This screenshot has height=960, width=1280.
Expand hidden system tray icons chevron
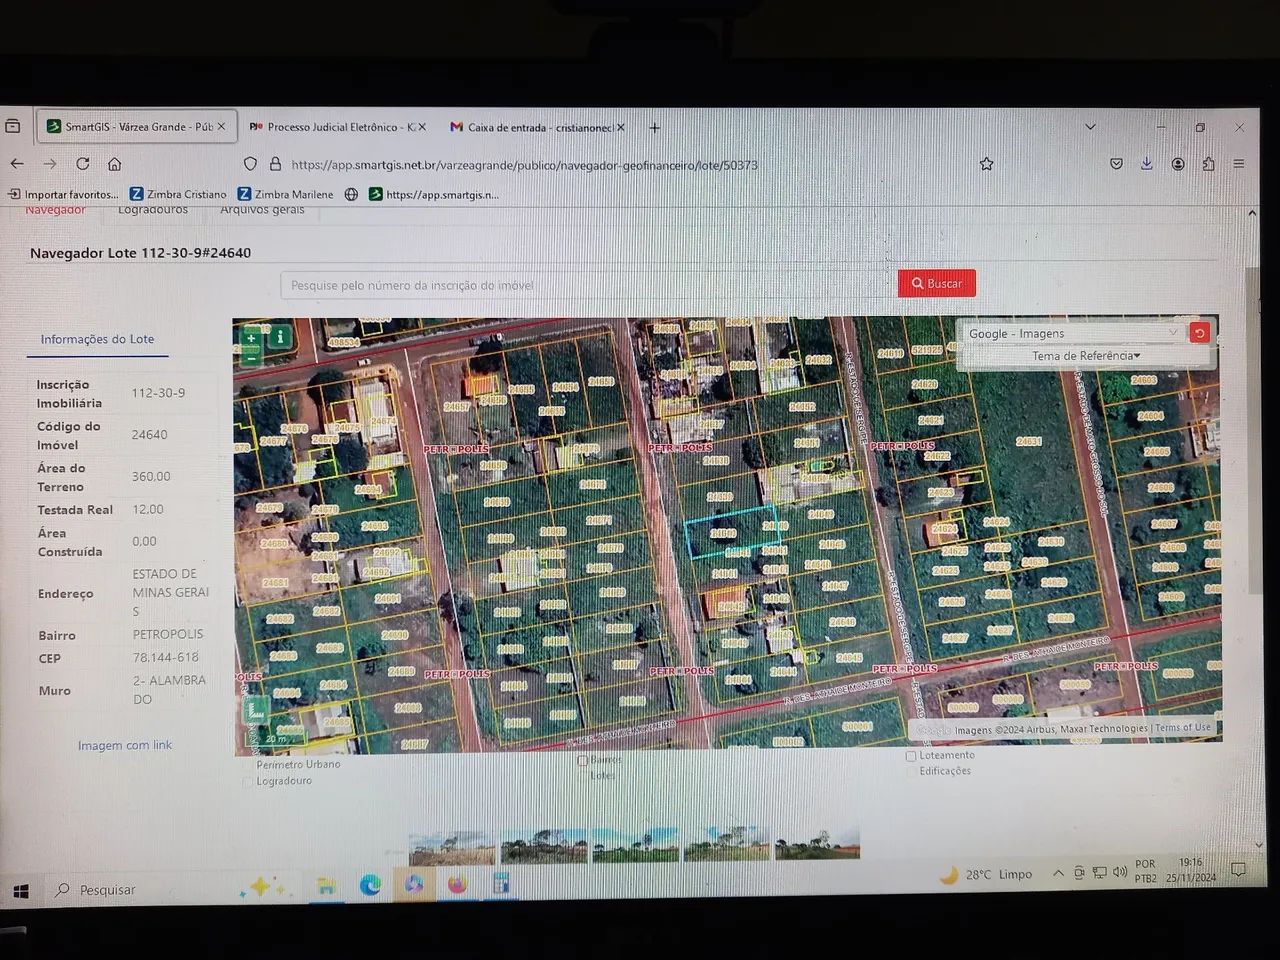click(1058, 873)
